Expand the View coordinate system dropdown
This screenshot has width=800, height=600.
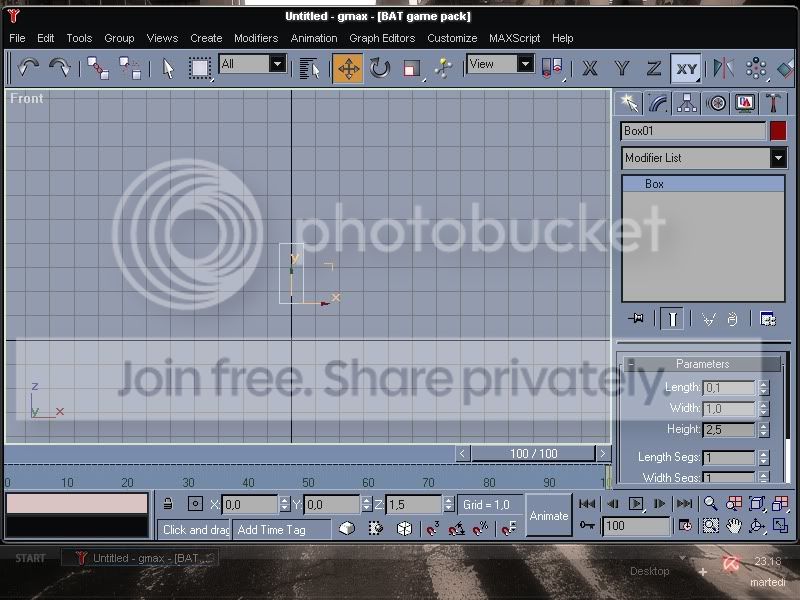pyautogui.click(x=500, y=64)
